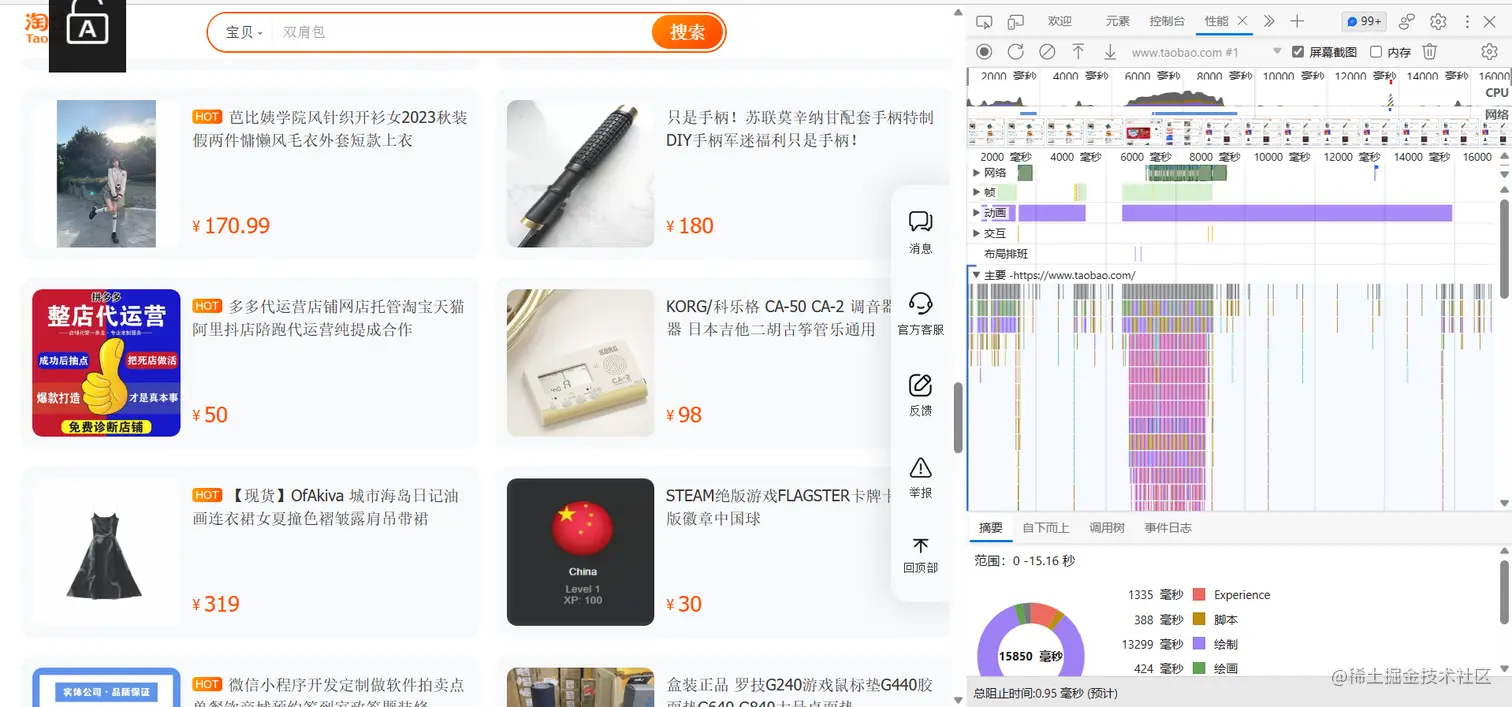This screenshot has height=707, width=1512.
Task: Switch to the 控制台 console tab
Action: click(x=1167, y=21)
